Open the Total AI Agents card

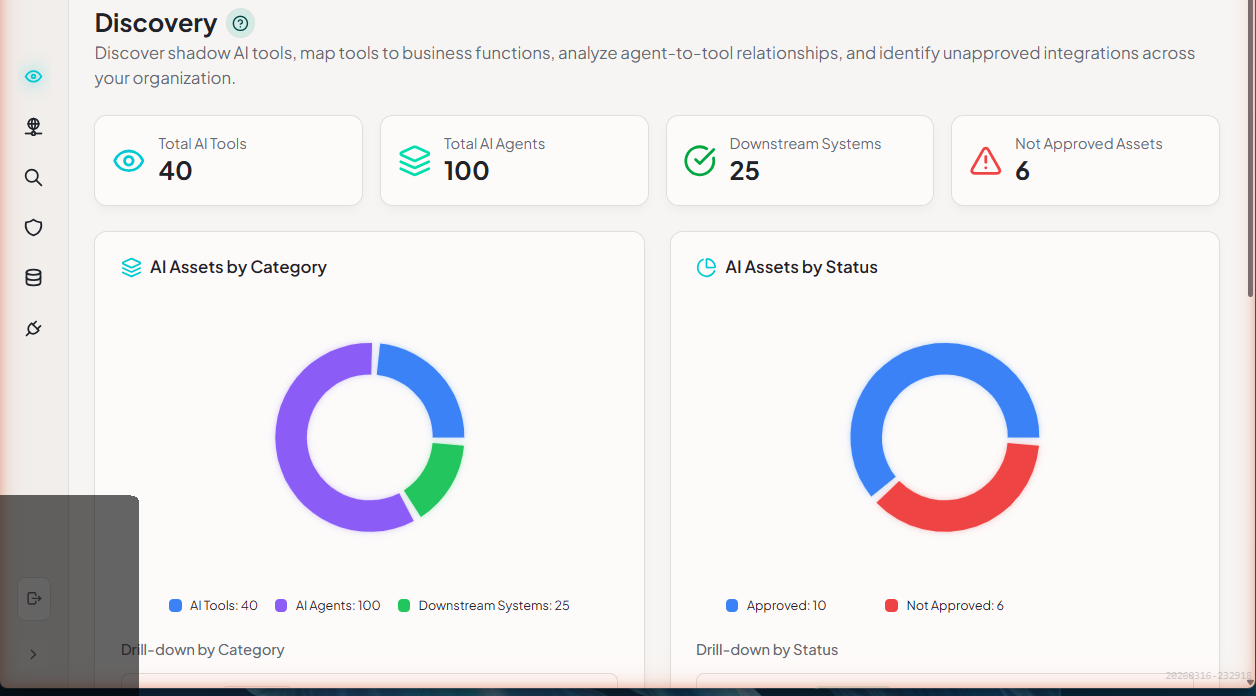pyautogui.click(x=514, y=161)
